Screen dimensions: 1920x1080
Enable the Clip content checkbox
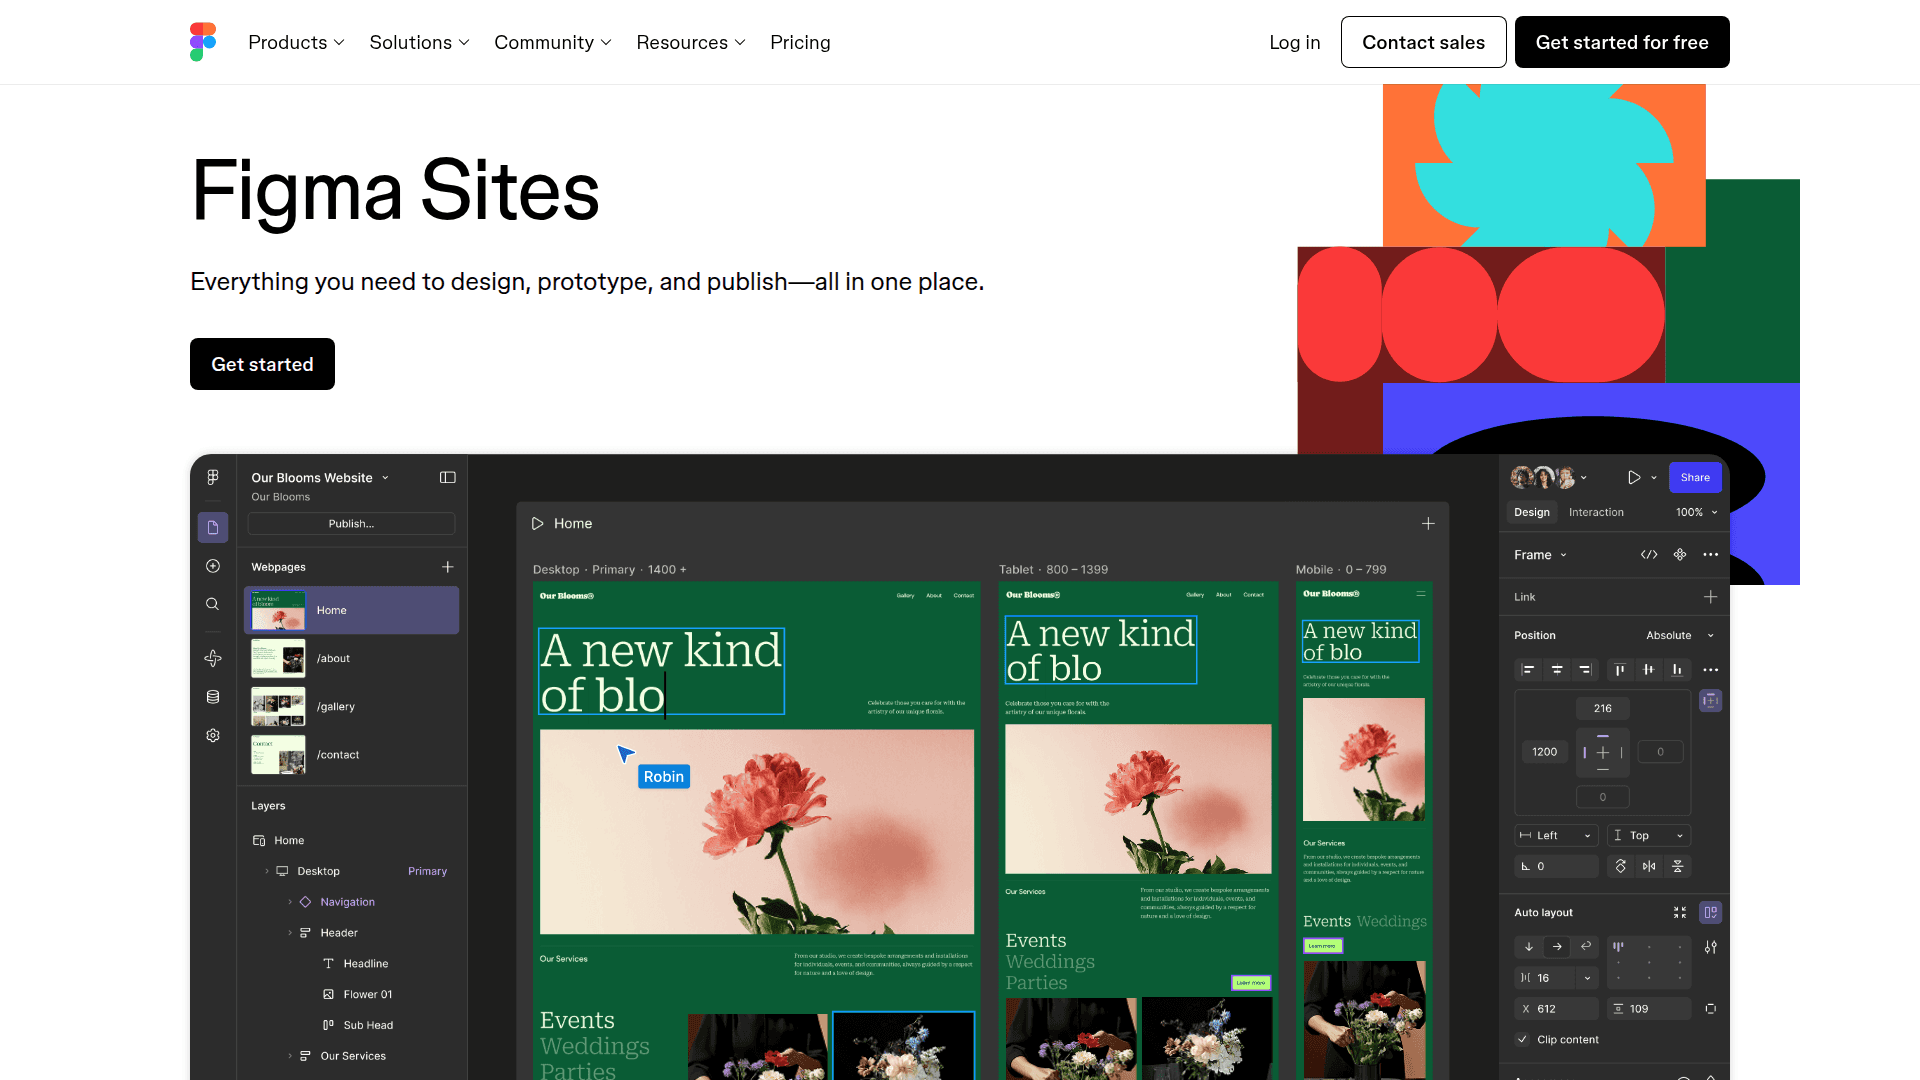point(1523,1039)
